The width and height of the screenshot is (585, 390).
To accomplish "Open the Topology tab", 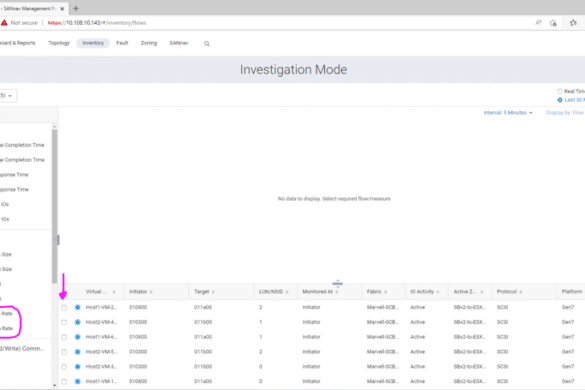I will [59, 43].
